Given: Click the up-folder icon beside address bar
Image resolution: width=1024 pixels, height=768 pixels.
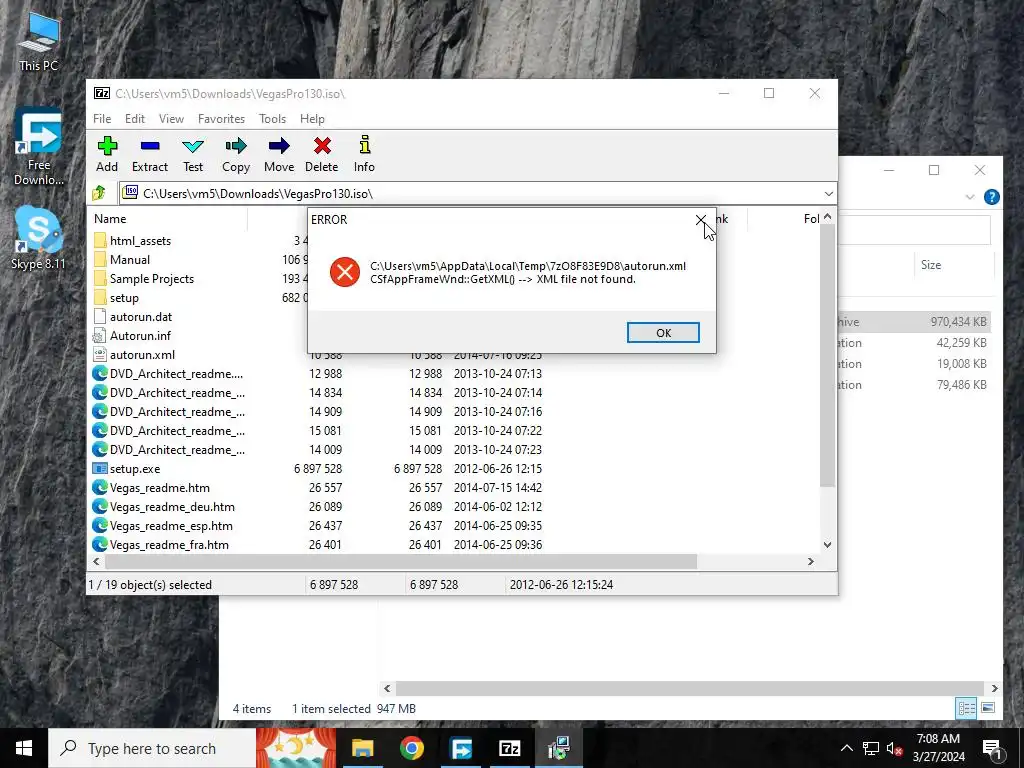Looking at the screenshot, I should pos(99,193).
